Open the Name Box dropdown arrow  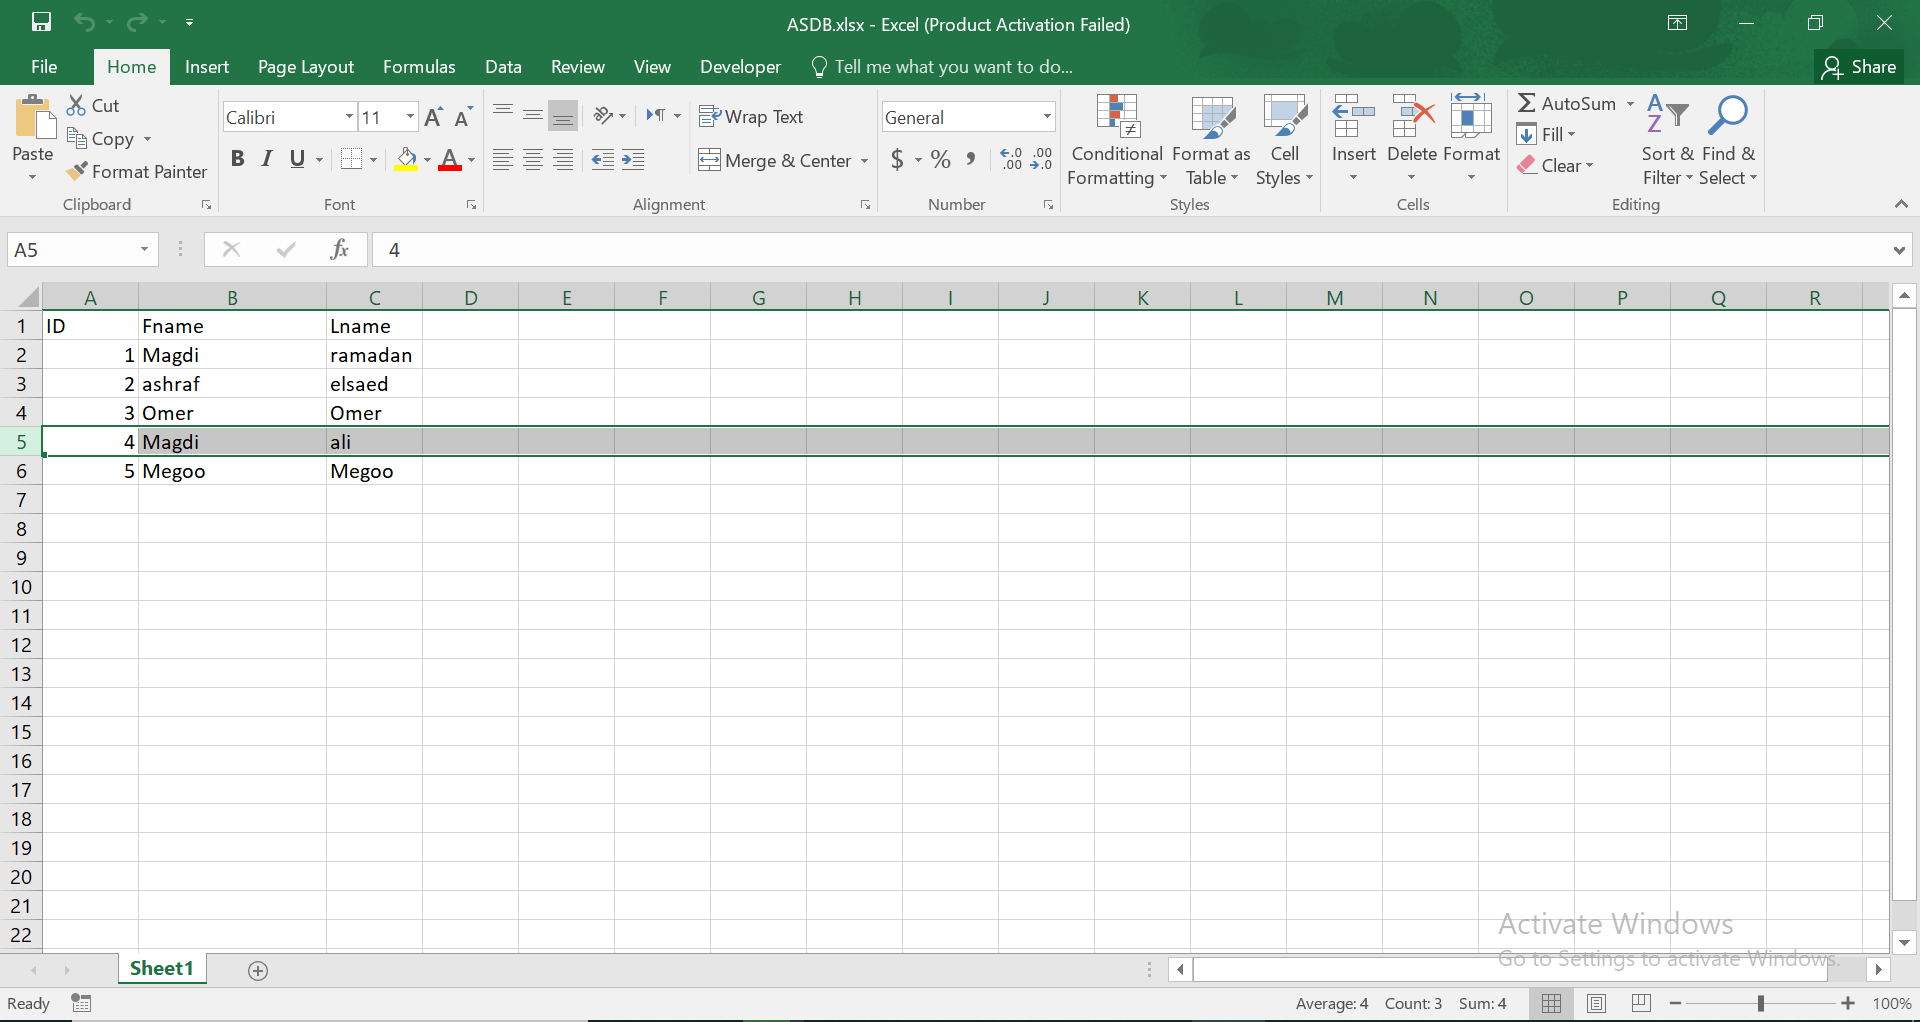pos(144,249)
